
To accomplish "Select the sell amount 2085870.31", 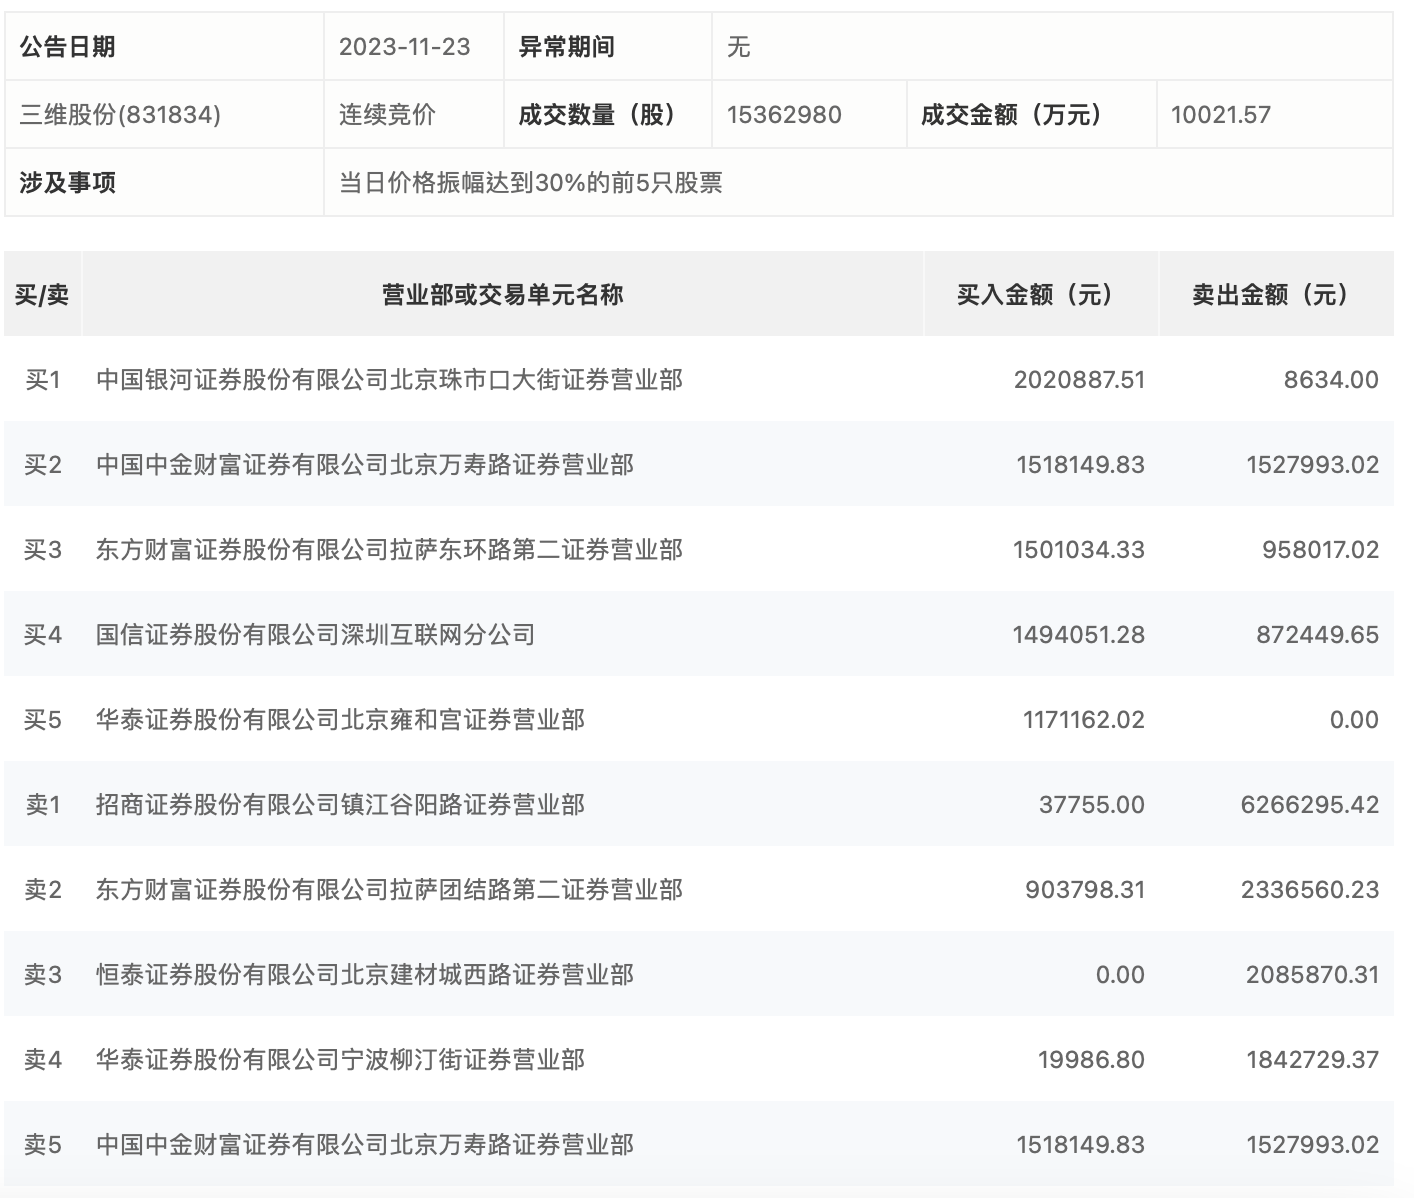I will (x=1312, y=975).
